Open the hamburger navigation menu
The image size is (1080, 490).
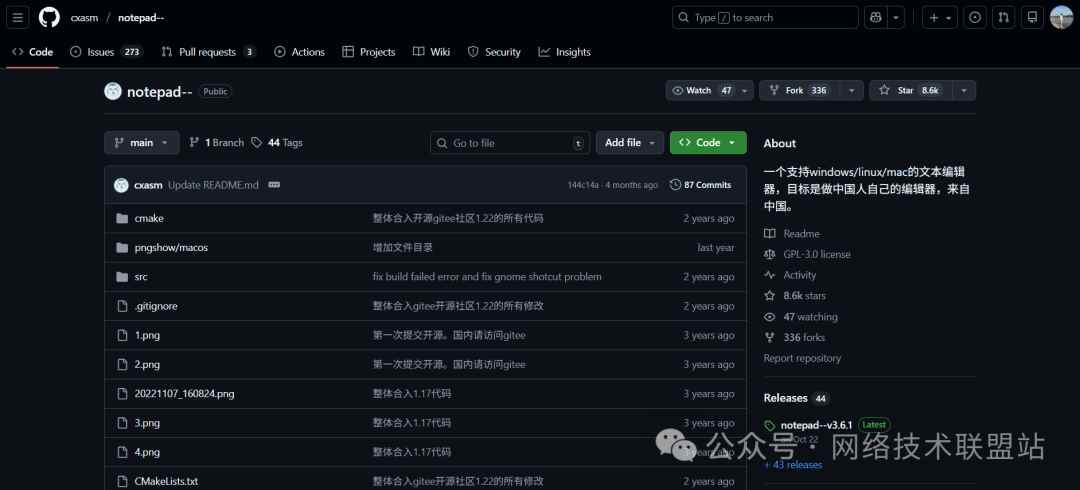point(17,18)
